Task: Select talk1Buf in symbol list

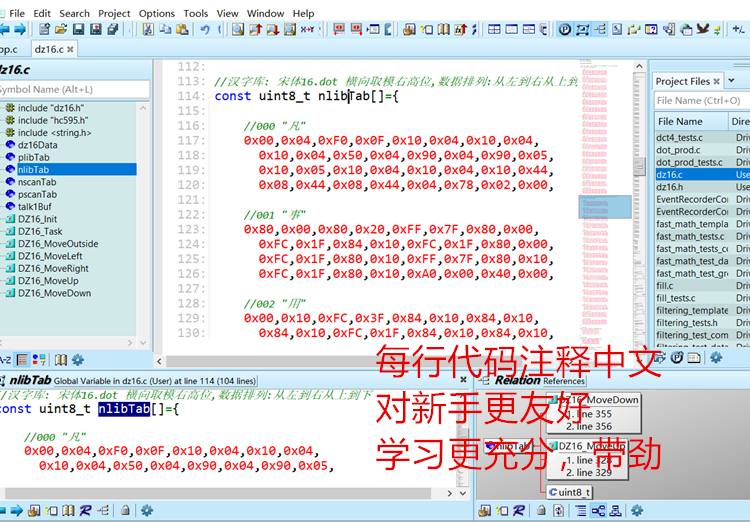Action: (x=34, y=207)
